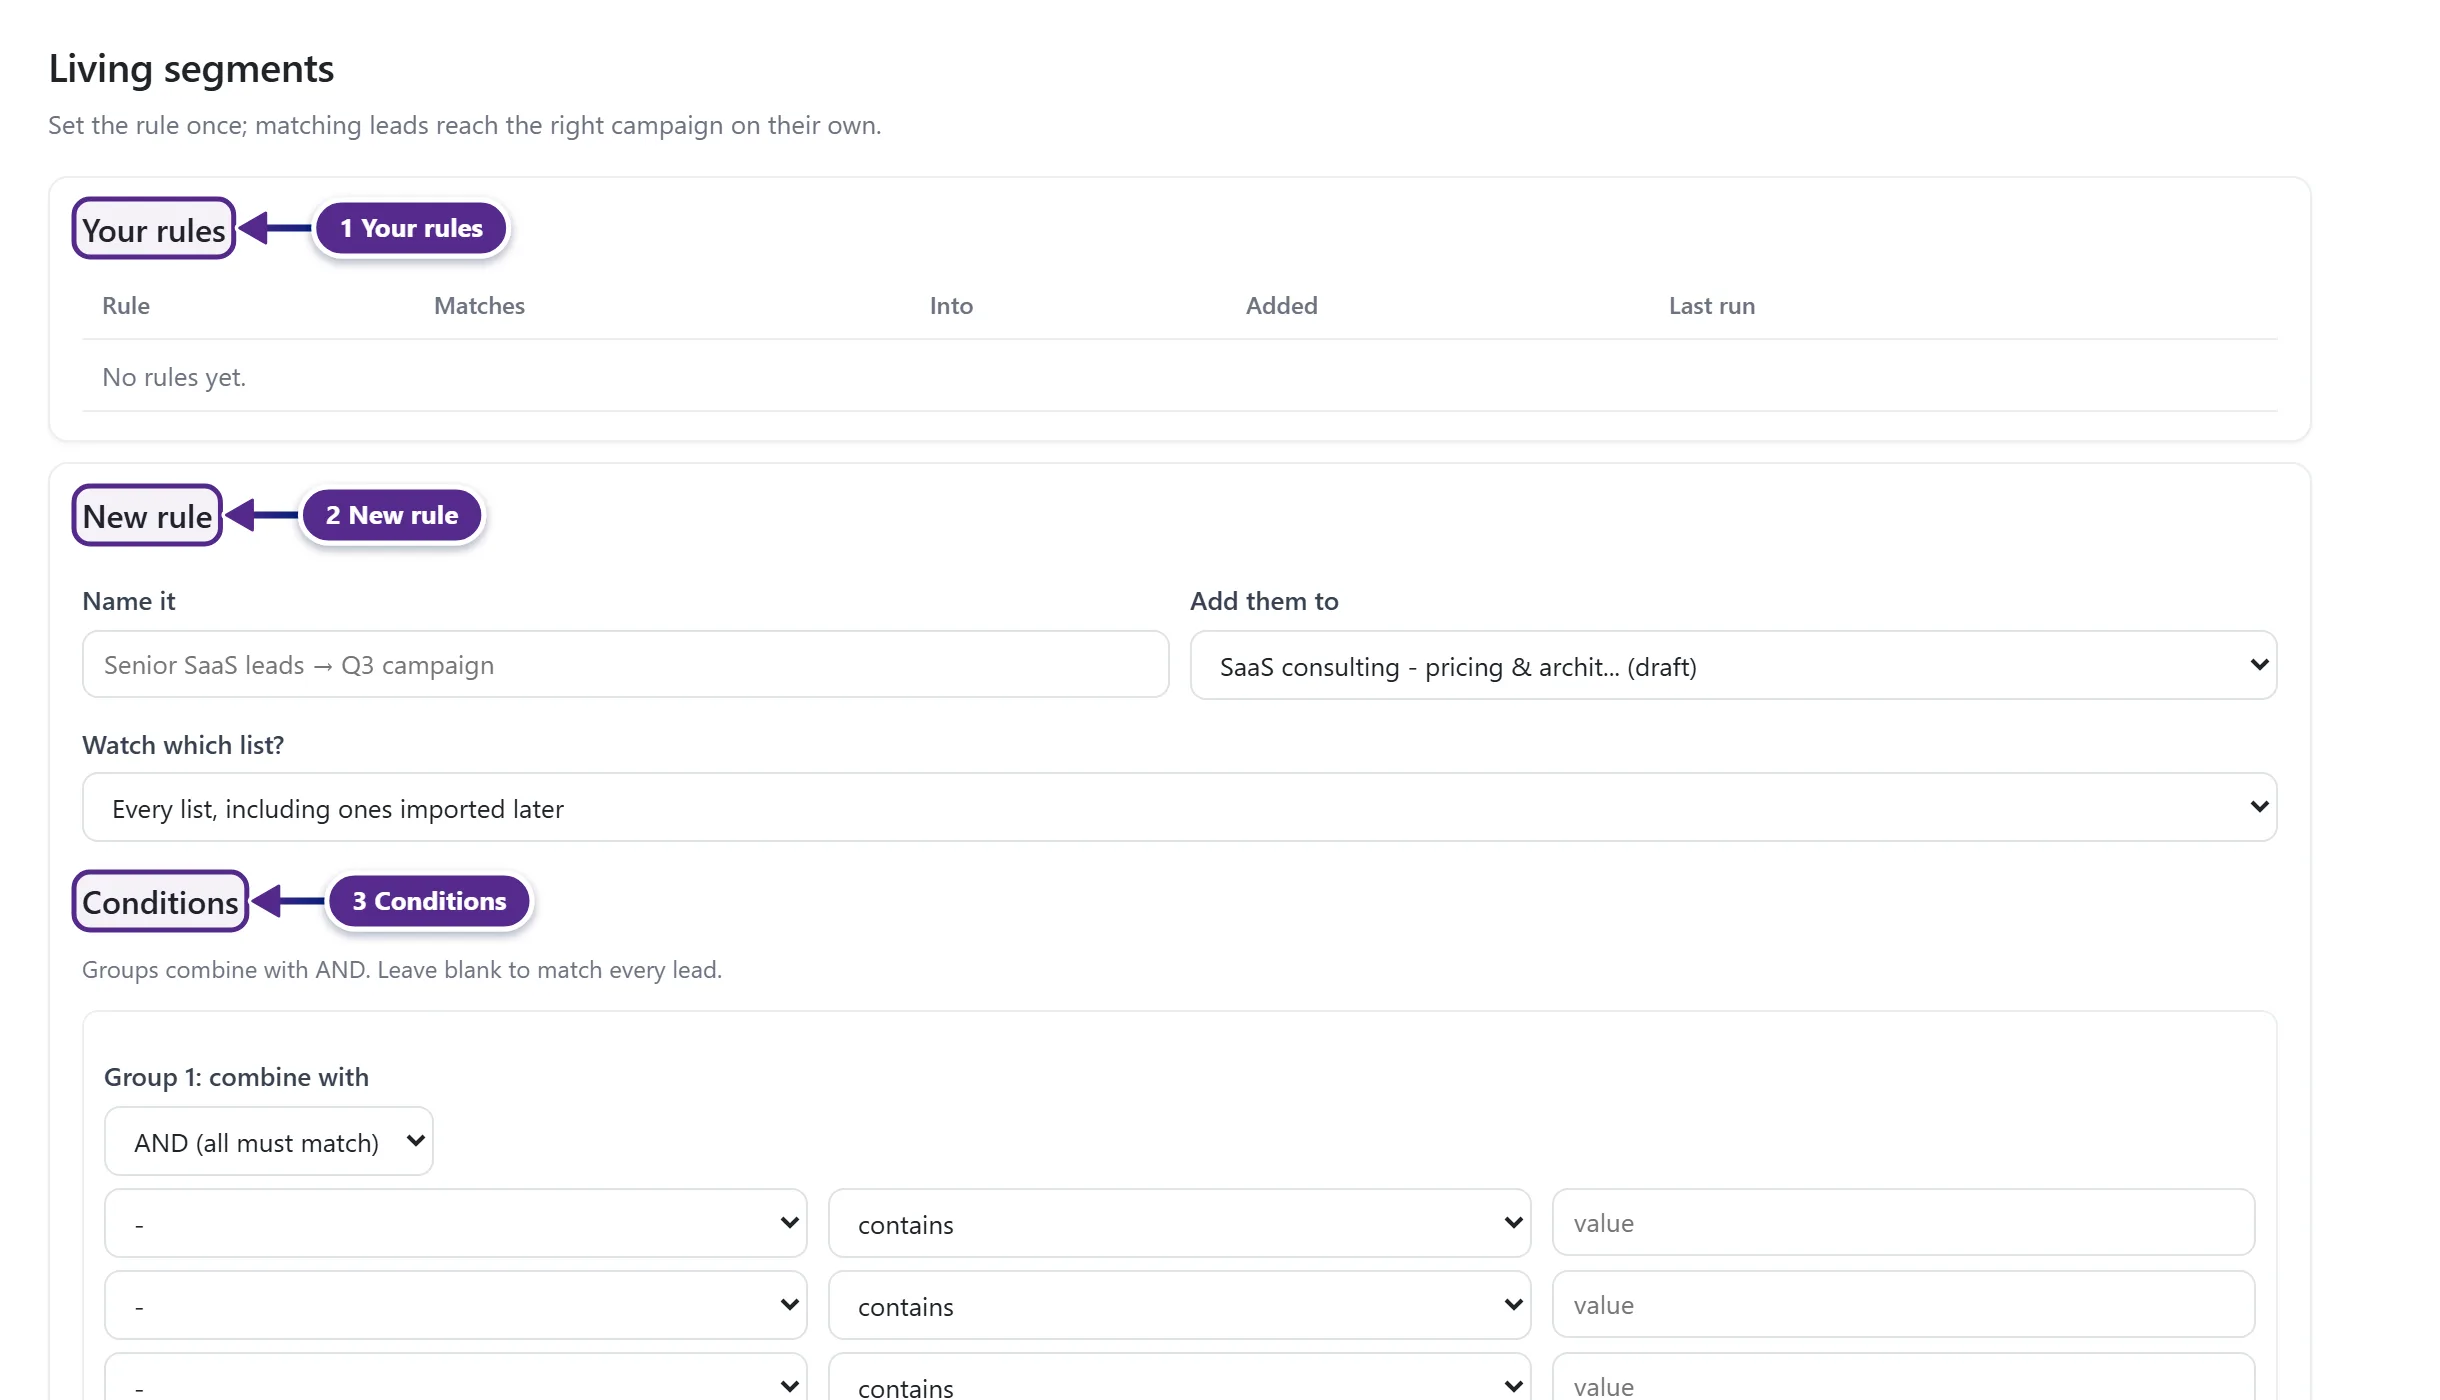Image resolution: width=2440 pixels, height=1400 pixels.
Task: Focus the 'Name it' rule name field
Action: (x=625, y=665)
